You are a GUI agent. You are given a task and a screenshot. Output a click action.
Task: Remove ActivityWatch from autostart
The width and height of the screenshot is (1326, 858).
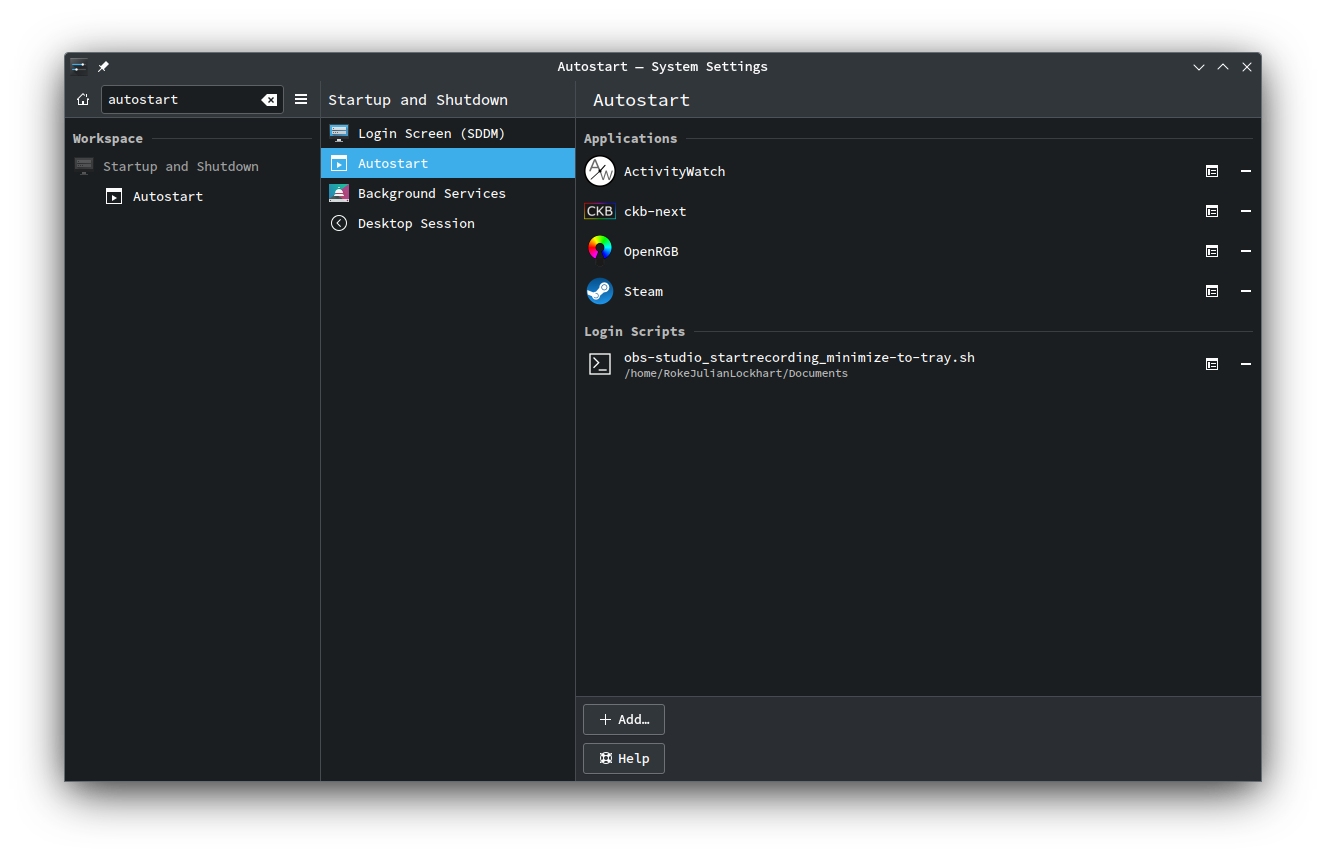coord(1246,171)
